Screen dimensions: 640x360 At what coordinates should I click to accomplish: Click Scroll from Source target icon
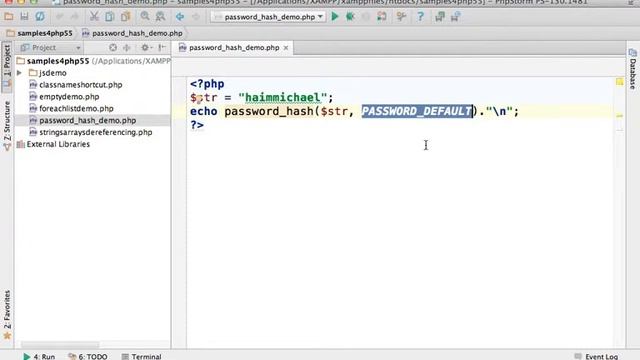[113, 48]
